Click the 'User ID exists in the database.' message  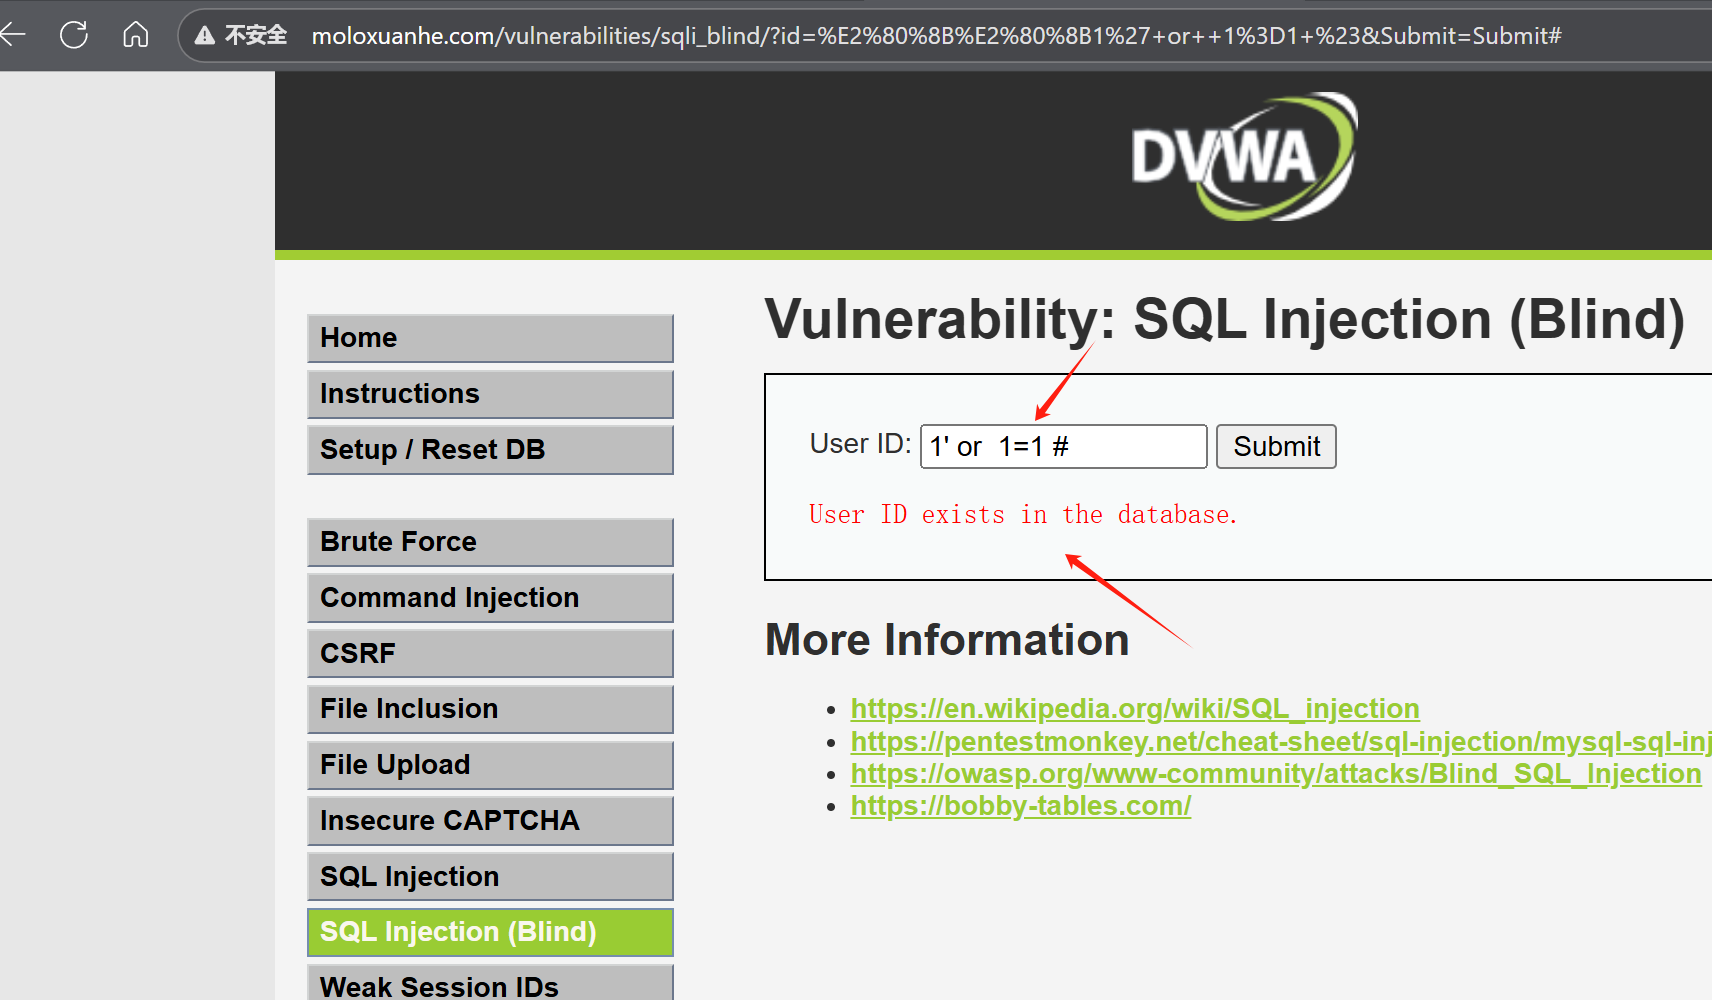(1023, 515)
